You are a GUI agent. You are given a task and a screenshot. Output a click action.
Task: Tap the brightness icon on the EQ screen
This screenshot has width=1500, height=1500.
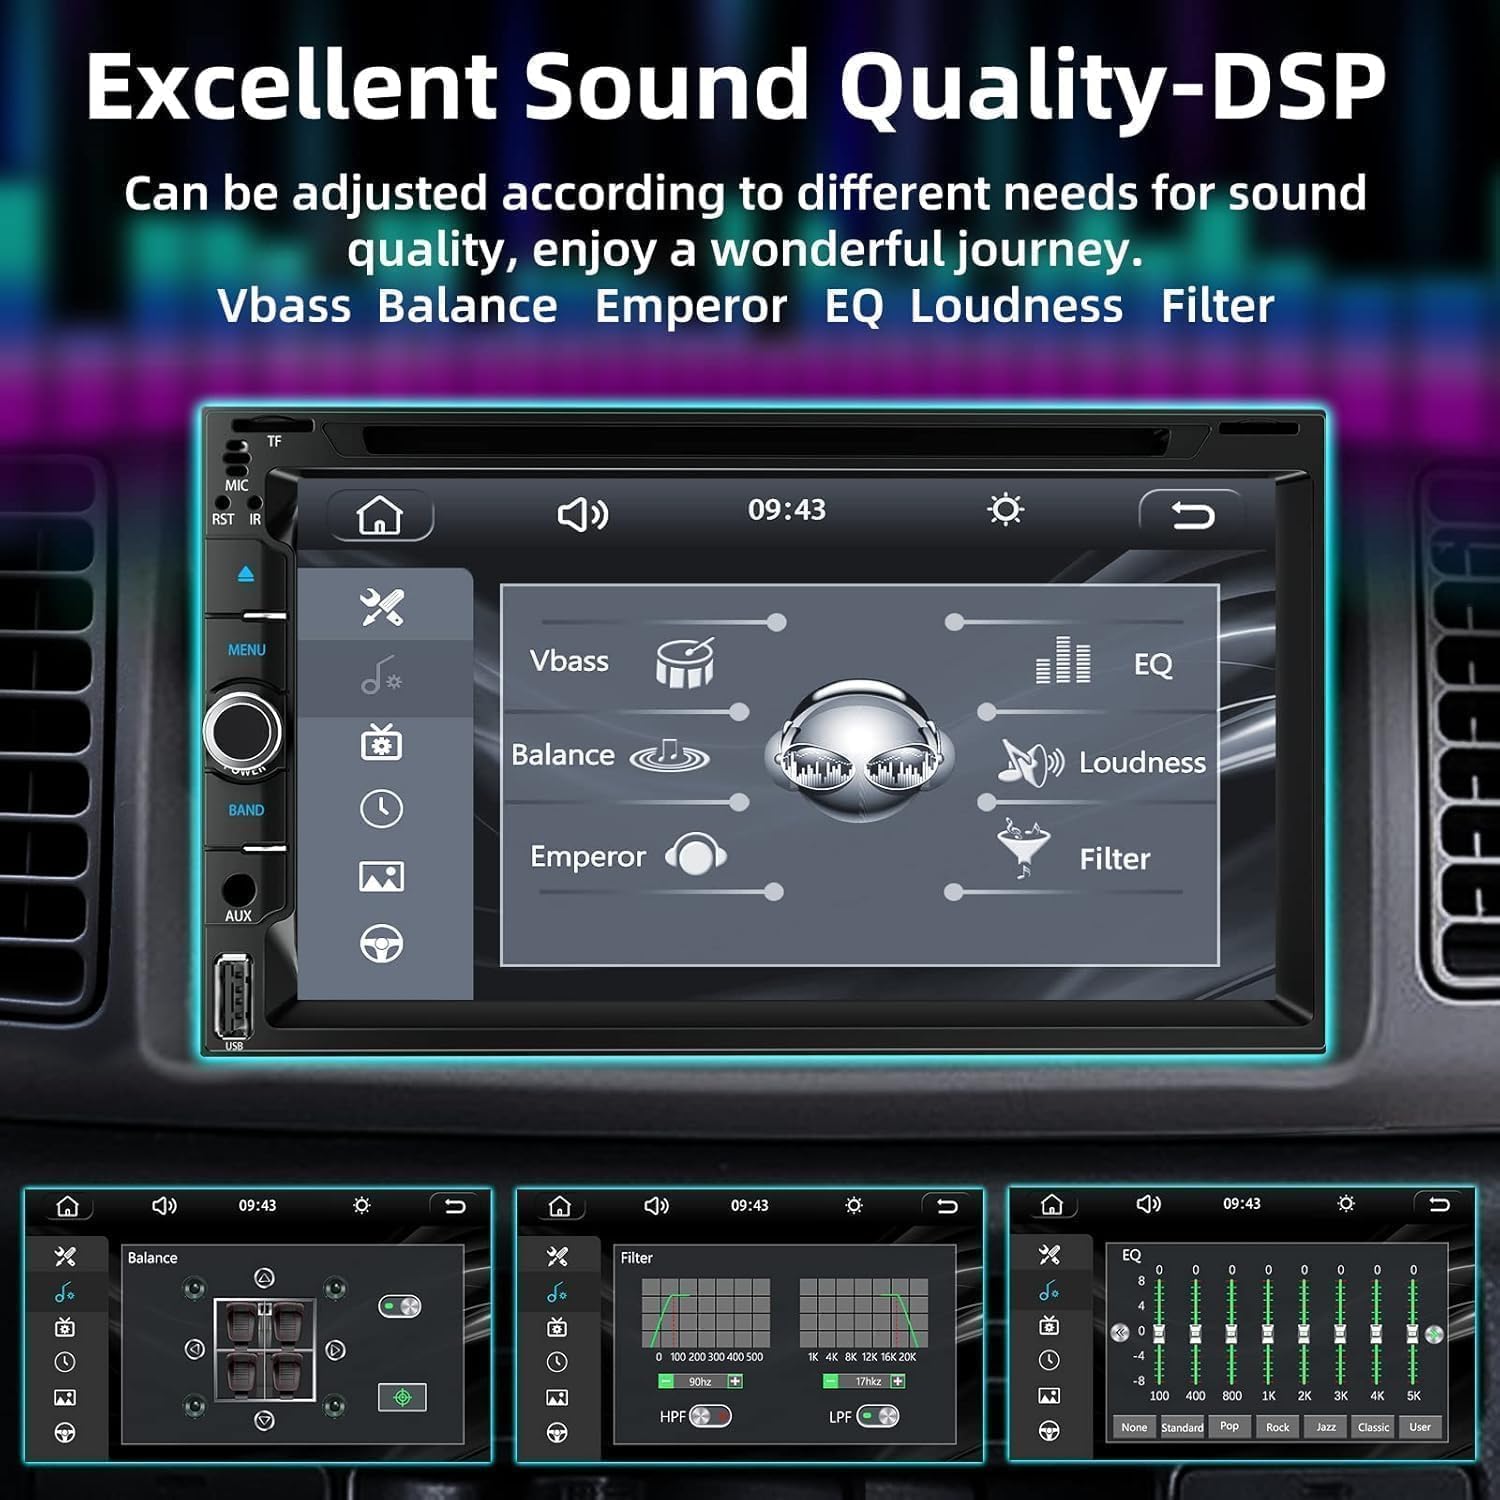1346,1203
